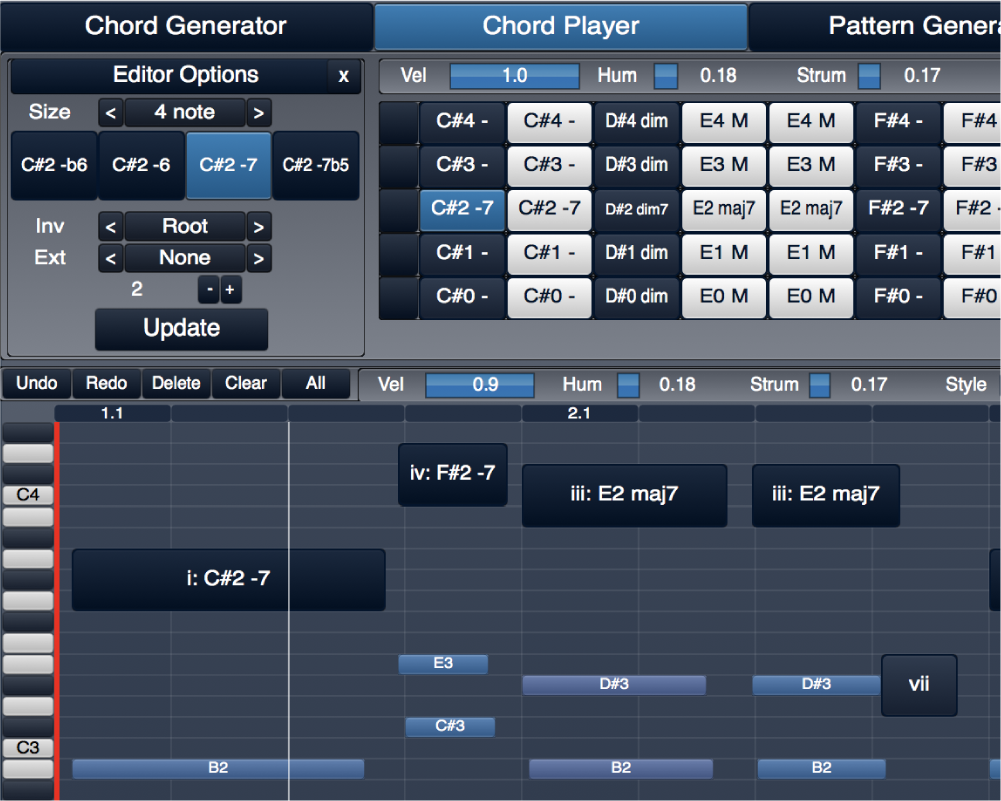Screen dimensions: 1001x801
Task: Open the Pattern Generator tab
Action: pyautogui.click(x=876, y=26)
